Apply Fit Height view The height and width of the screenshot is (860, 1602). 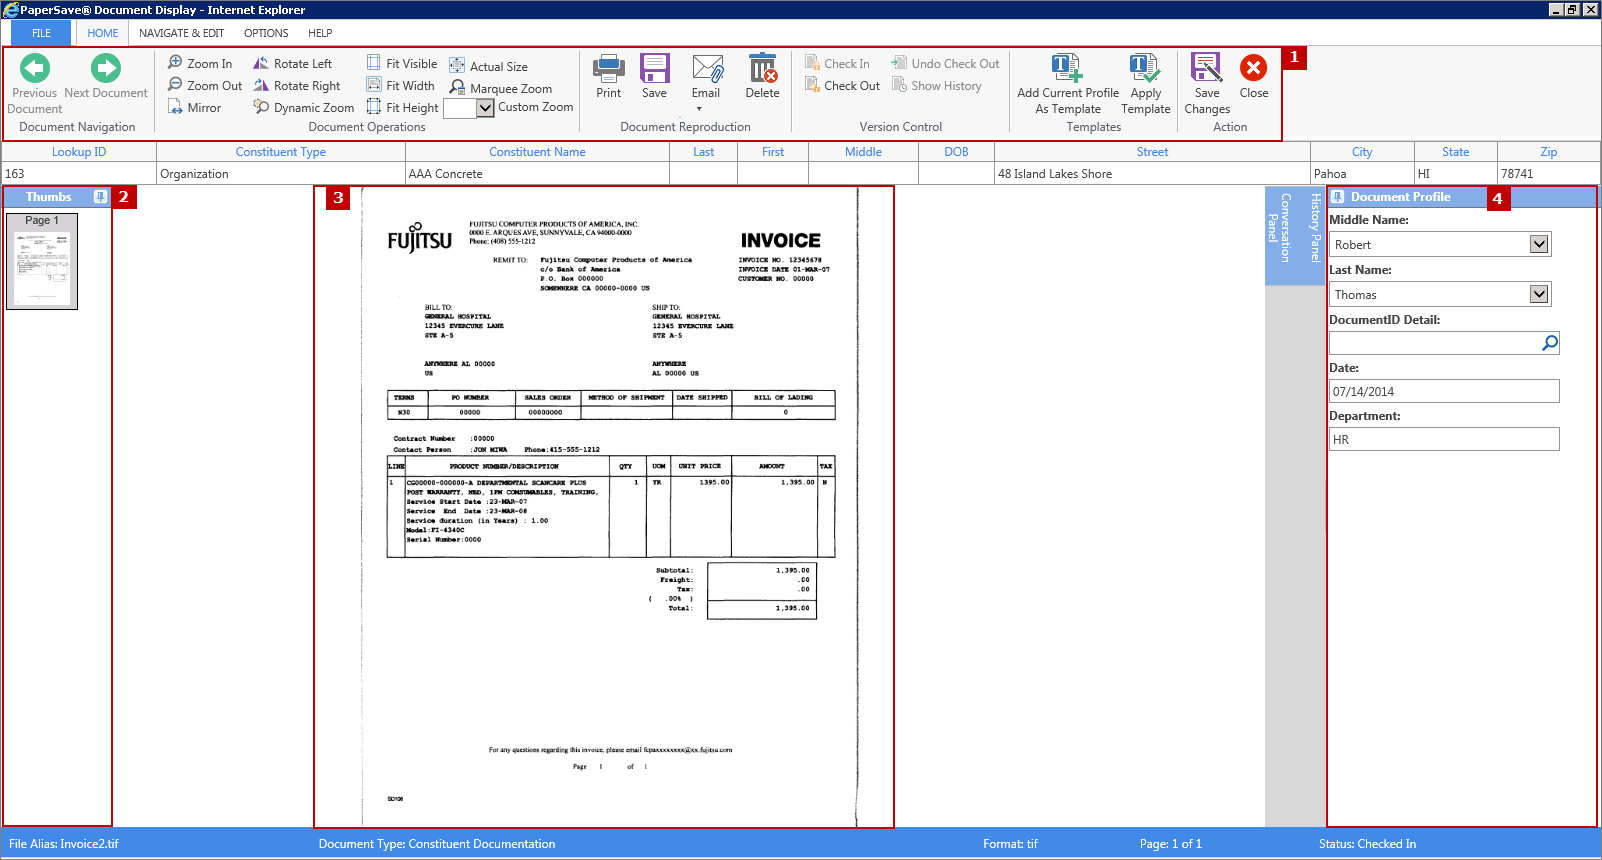coord(402,107)
